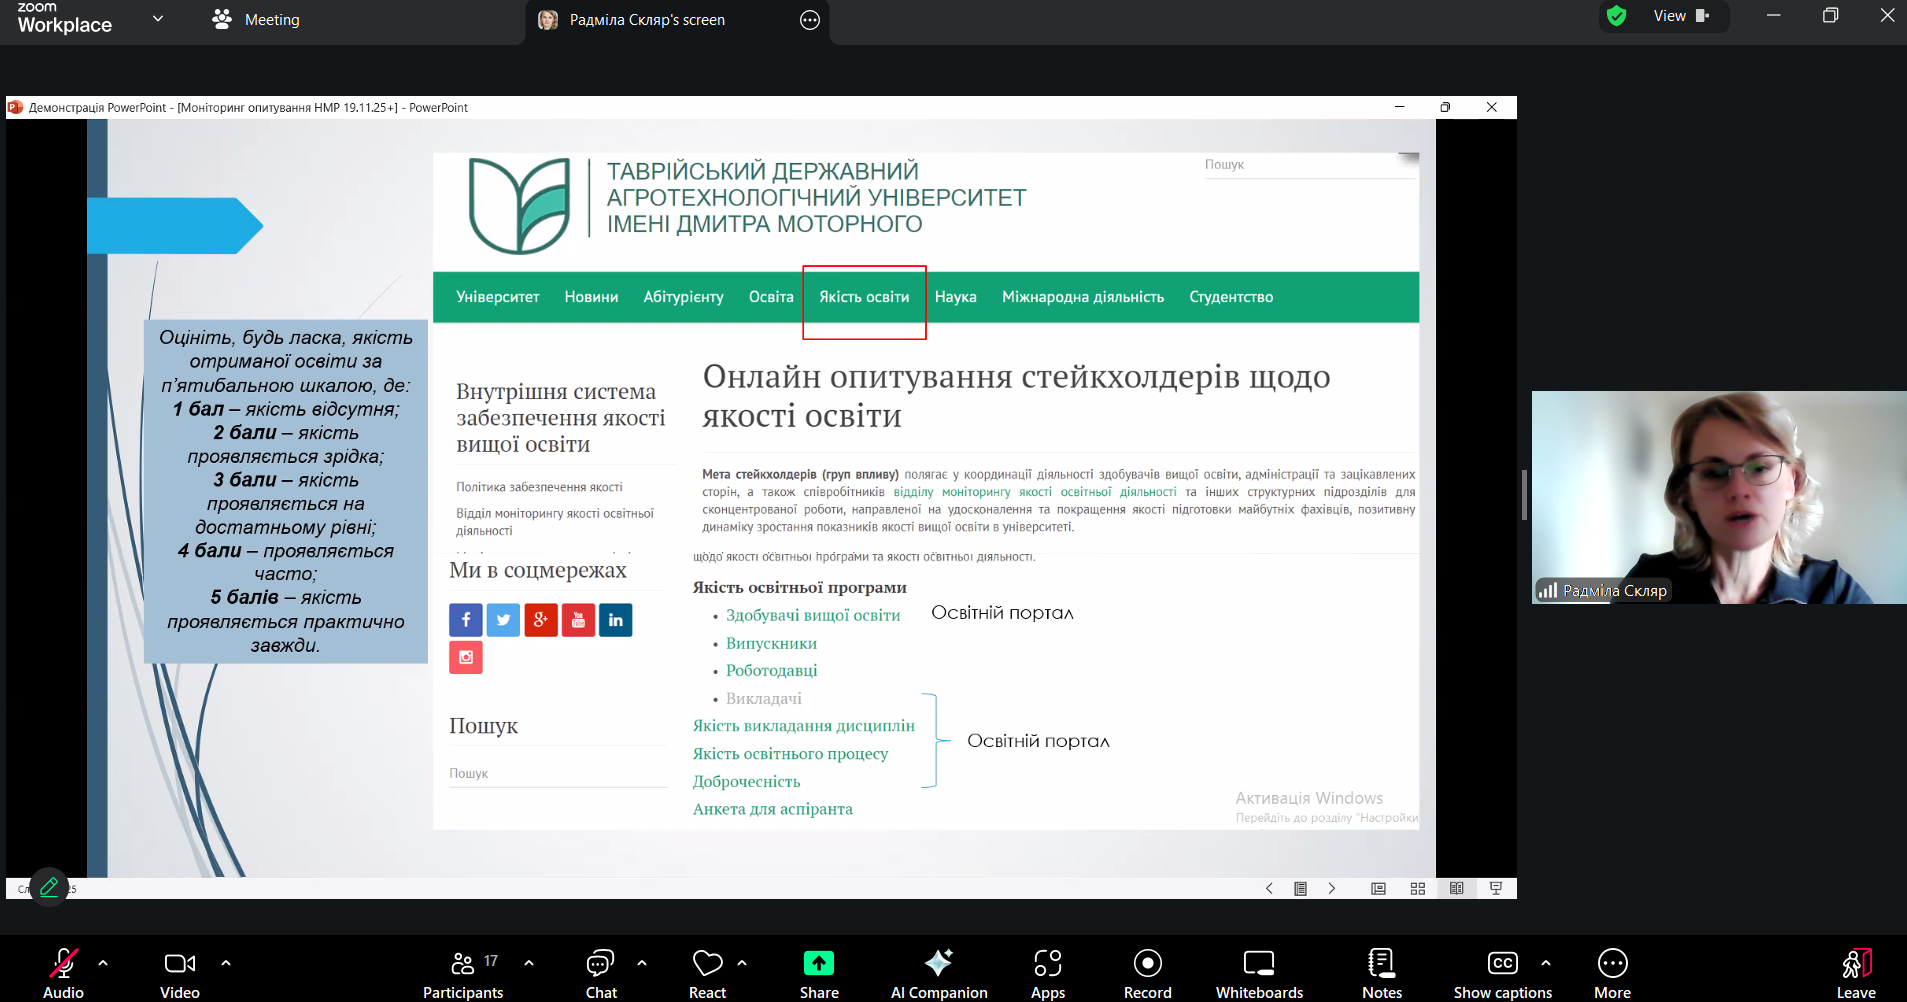Click the sidebar Пошук search field
The height and width of the screenshot is (1002, 1907).
[558, 773]
